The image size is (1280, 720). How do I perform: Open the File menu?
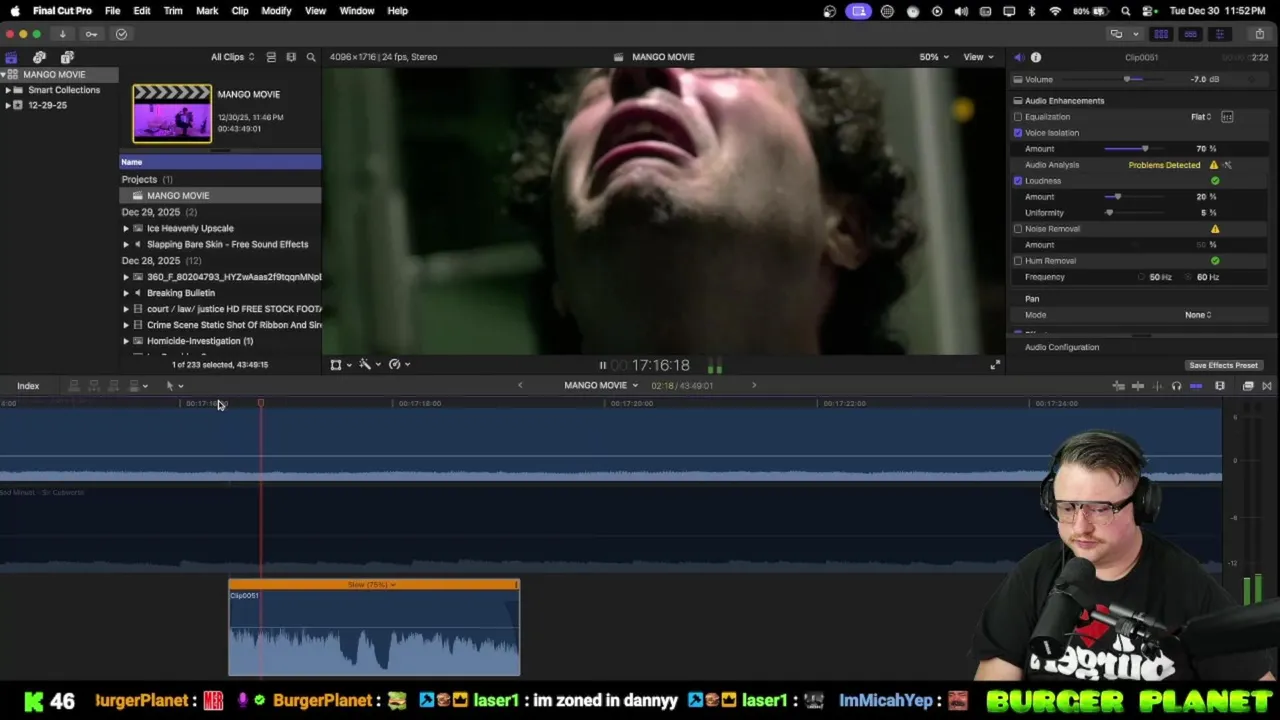[112, 11]
